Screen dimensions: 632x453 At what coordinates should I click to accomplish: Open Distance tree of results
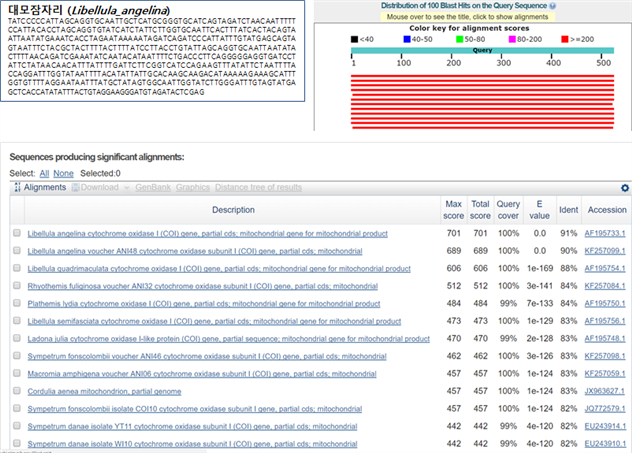tap(258, 187)
